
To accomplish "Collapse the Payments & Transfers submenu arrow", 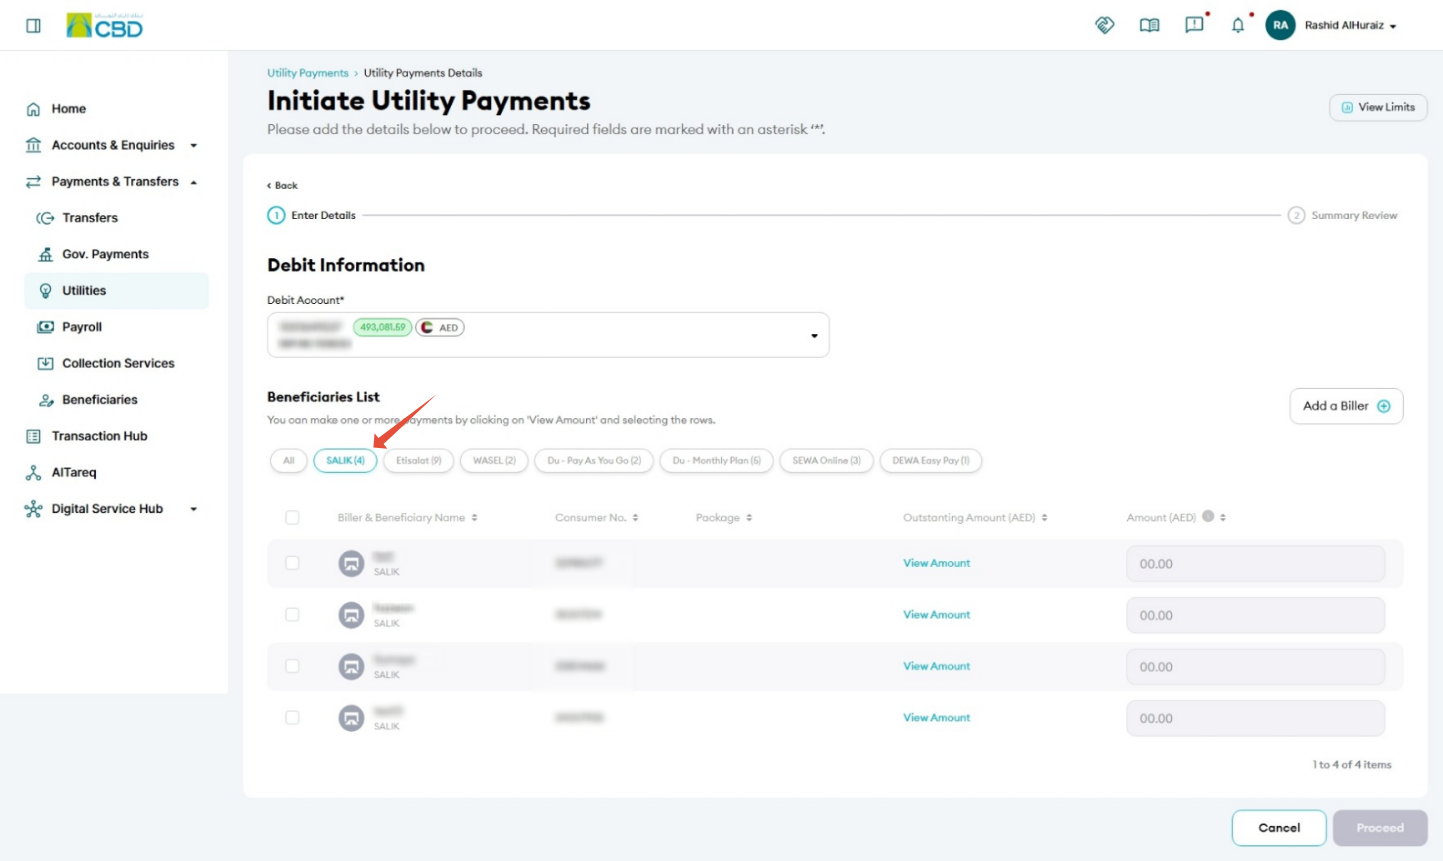I will pos(194,182).
